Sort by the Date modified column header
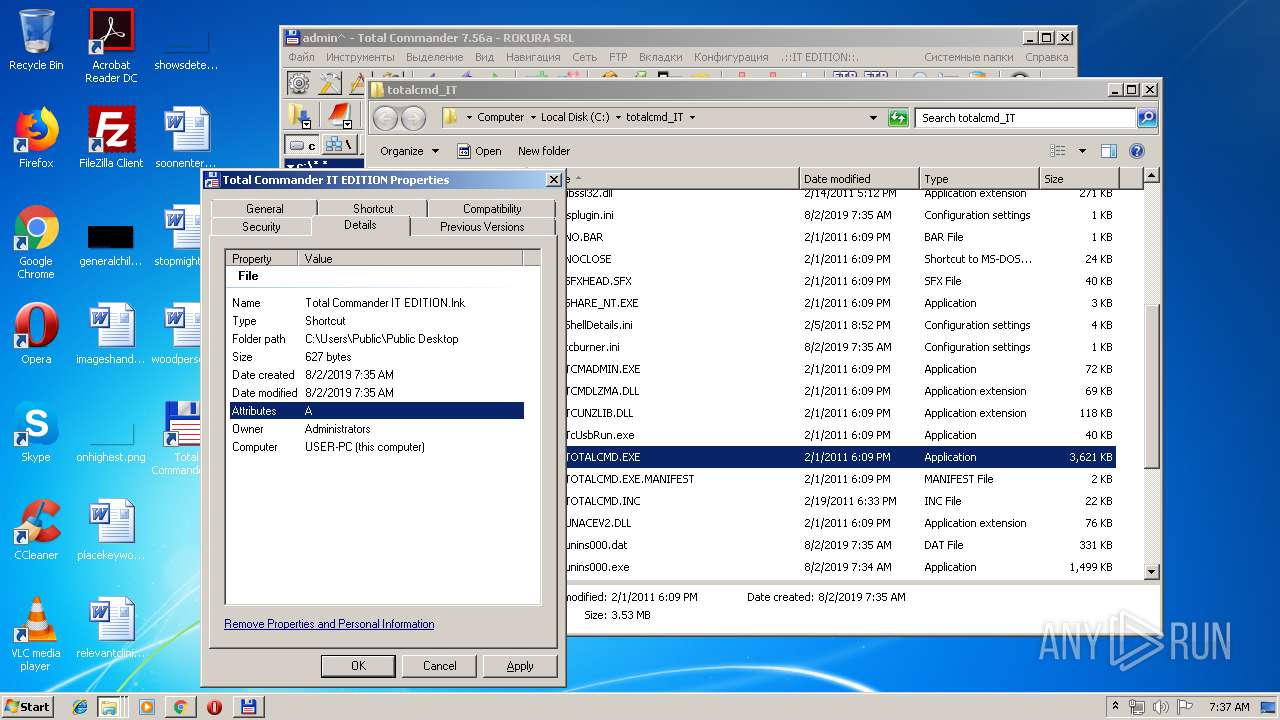1280x720 pixels. tap(859, 179)
